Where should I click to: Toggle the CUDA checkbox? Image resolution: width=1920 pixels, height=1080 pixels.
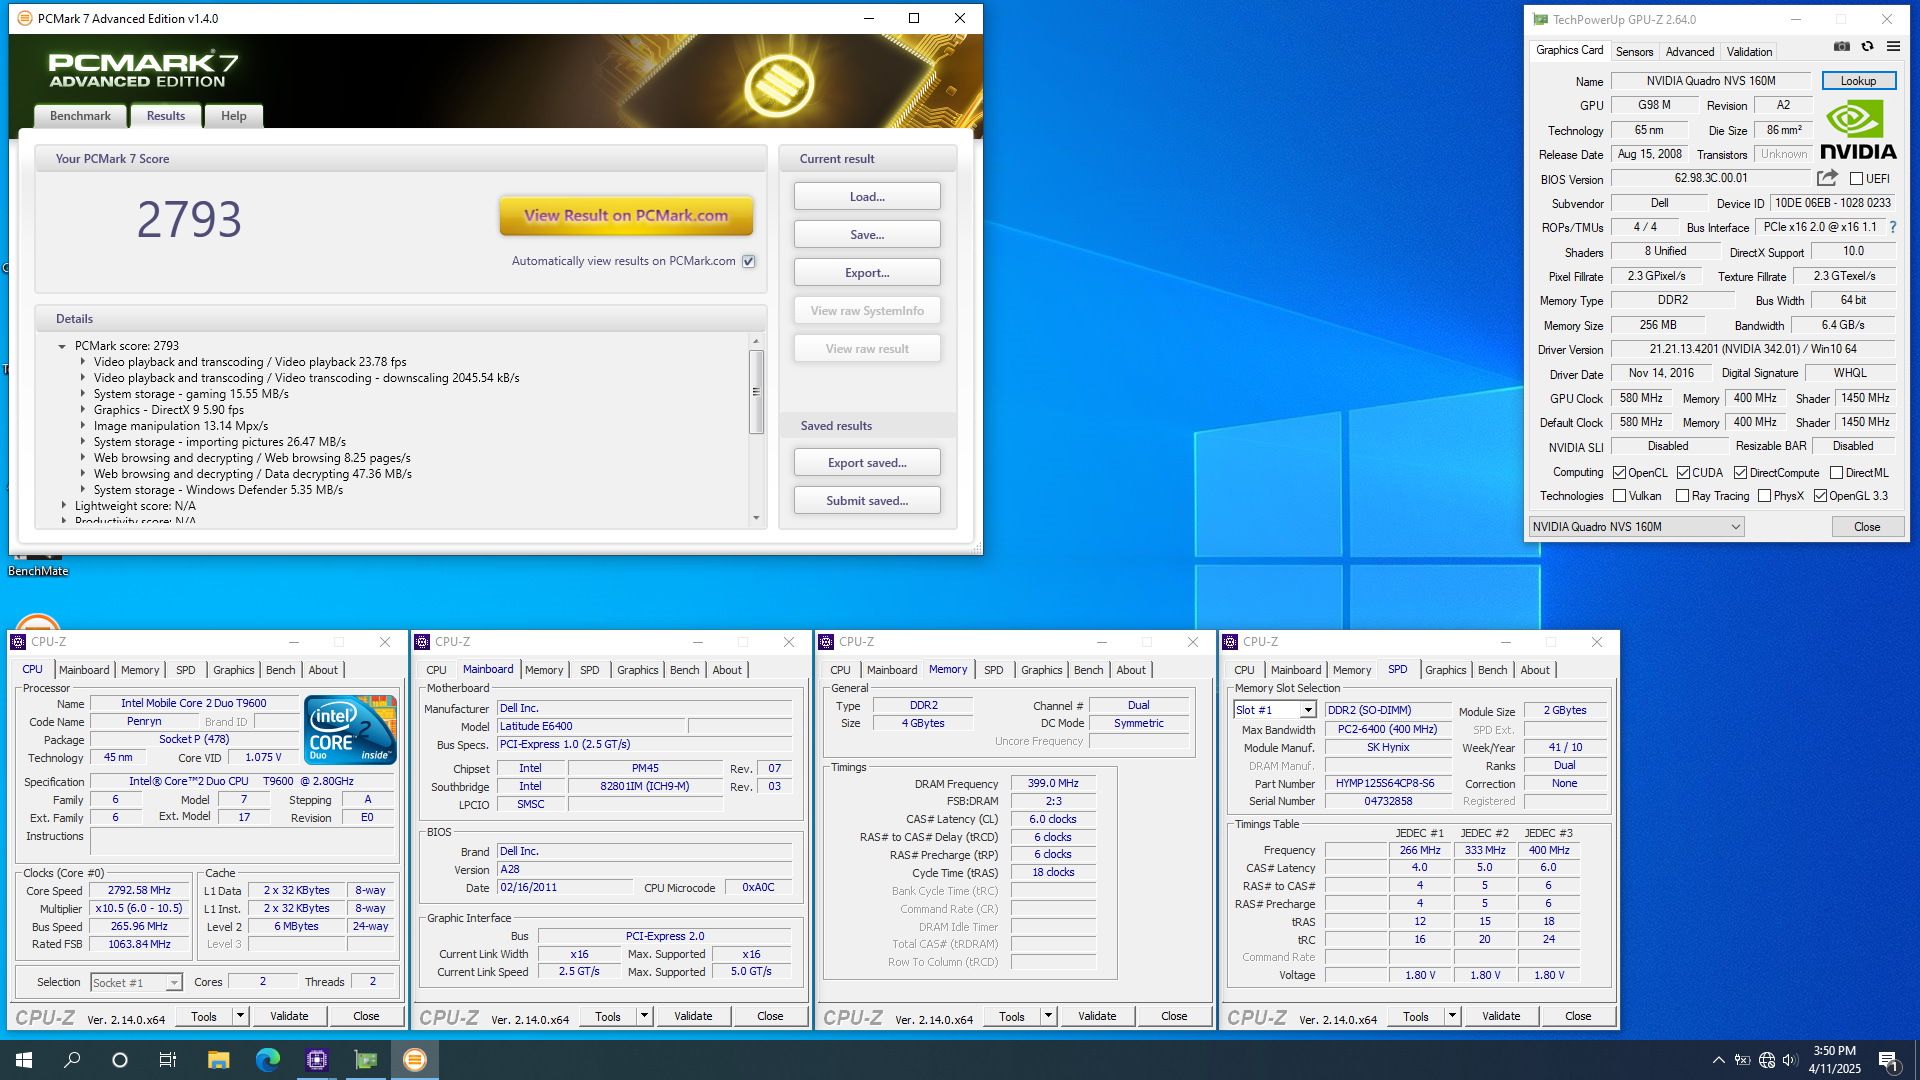1683,473
